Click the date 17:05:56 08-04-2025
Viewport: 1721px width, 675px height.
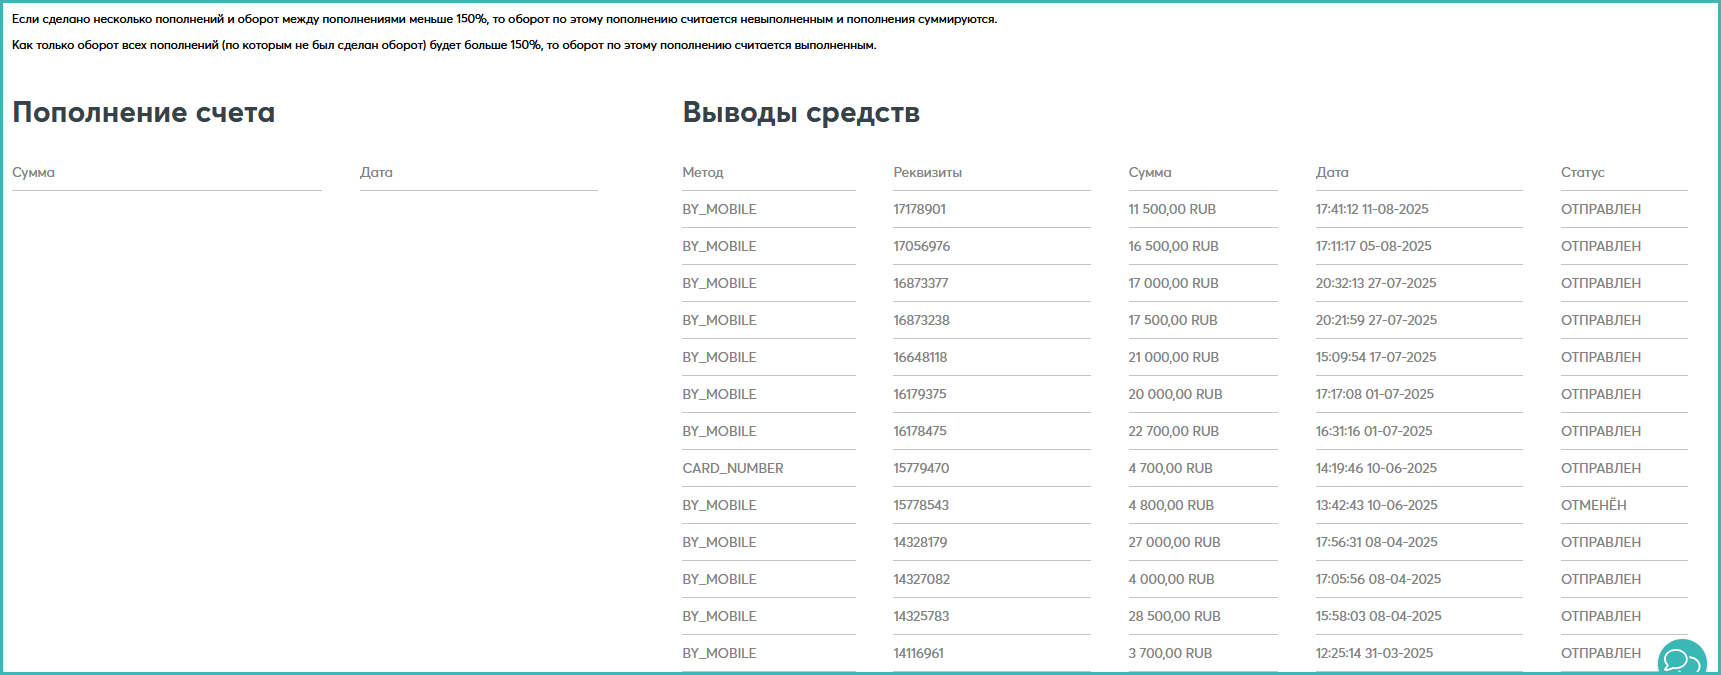coord(1378,579)
